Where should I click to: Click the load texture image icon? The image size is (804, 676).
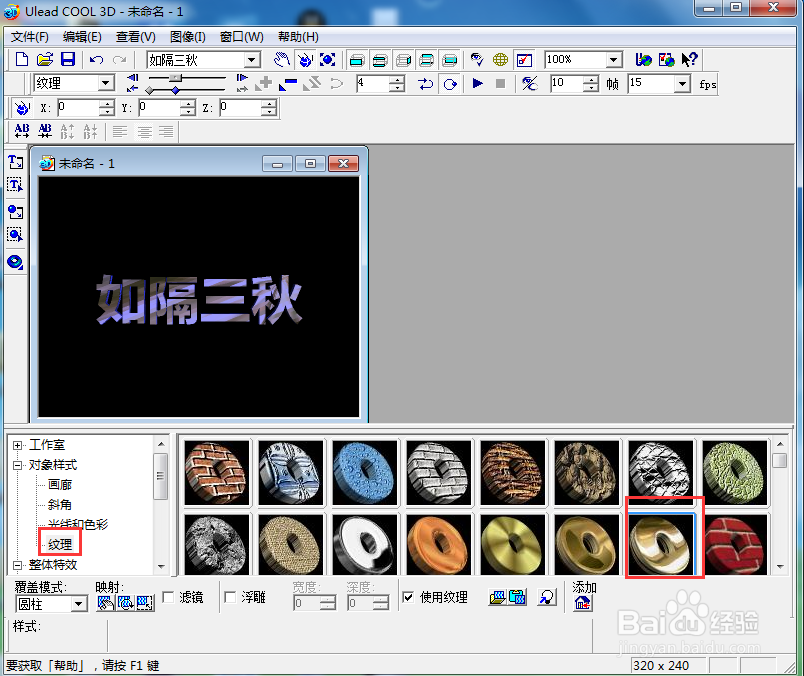497,598
